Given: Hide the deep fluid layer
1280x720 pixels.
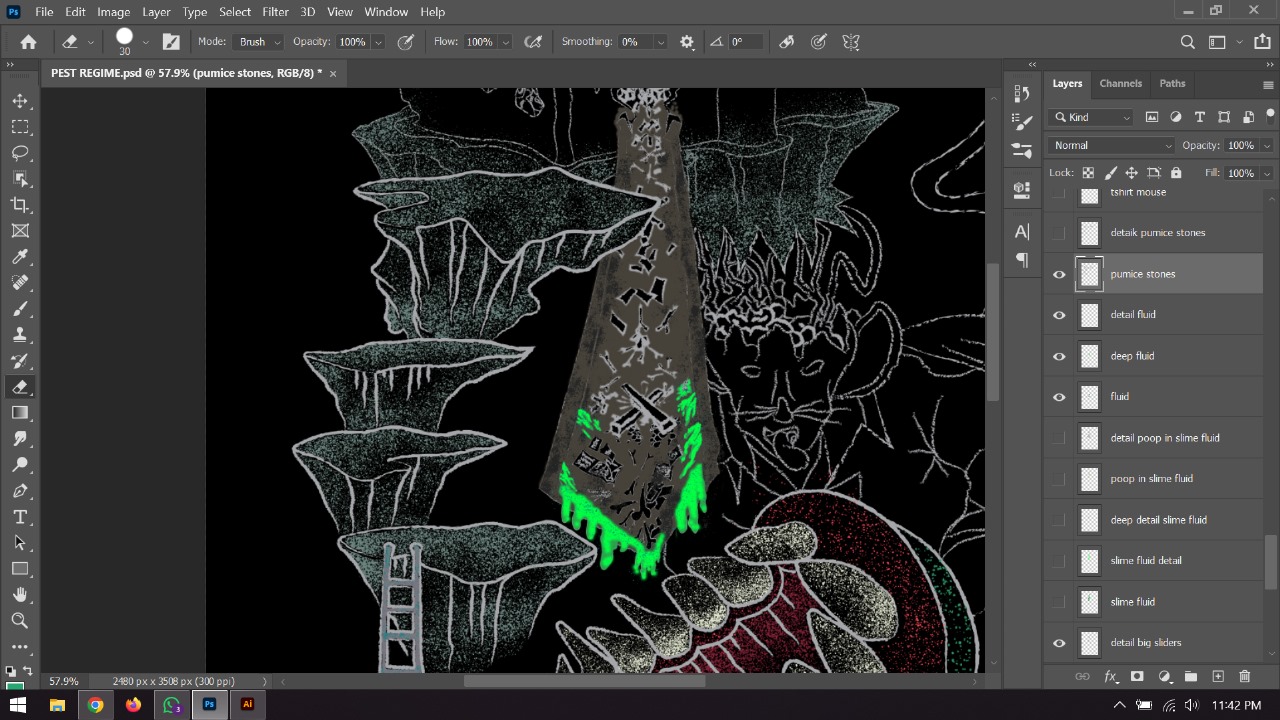Looking at the screenshot, I should [x=1059, y=356].
